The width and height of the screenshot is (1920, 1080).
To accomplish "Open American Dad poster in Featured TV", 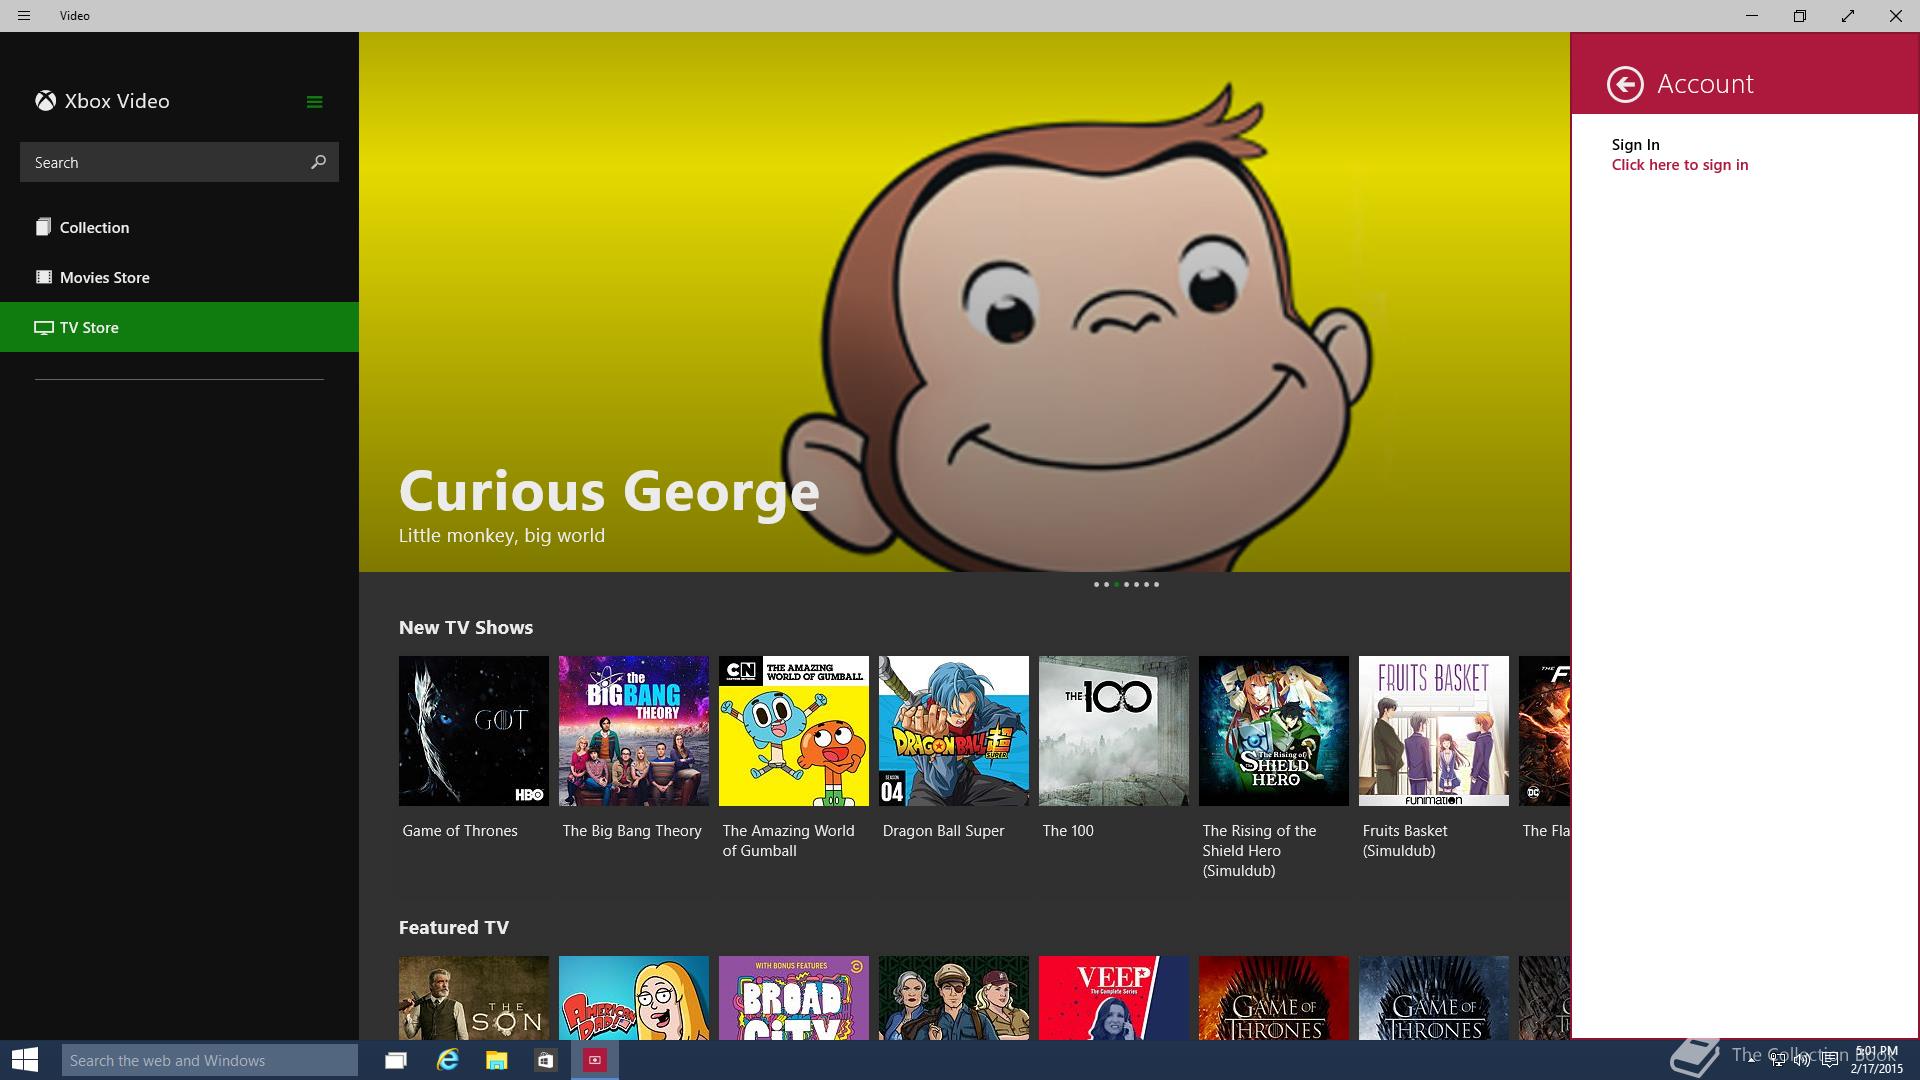I will 634,997.
